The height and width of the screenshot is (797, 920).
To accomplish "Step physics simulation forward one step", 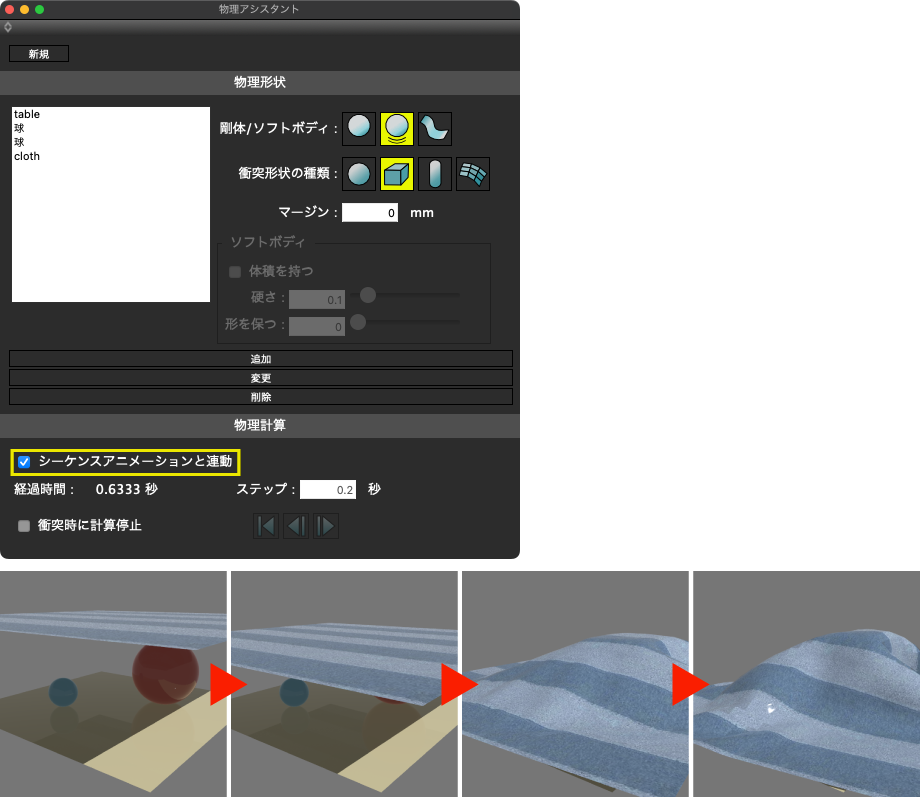I will tap(326, 526).
